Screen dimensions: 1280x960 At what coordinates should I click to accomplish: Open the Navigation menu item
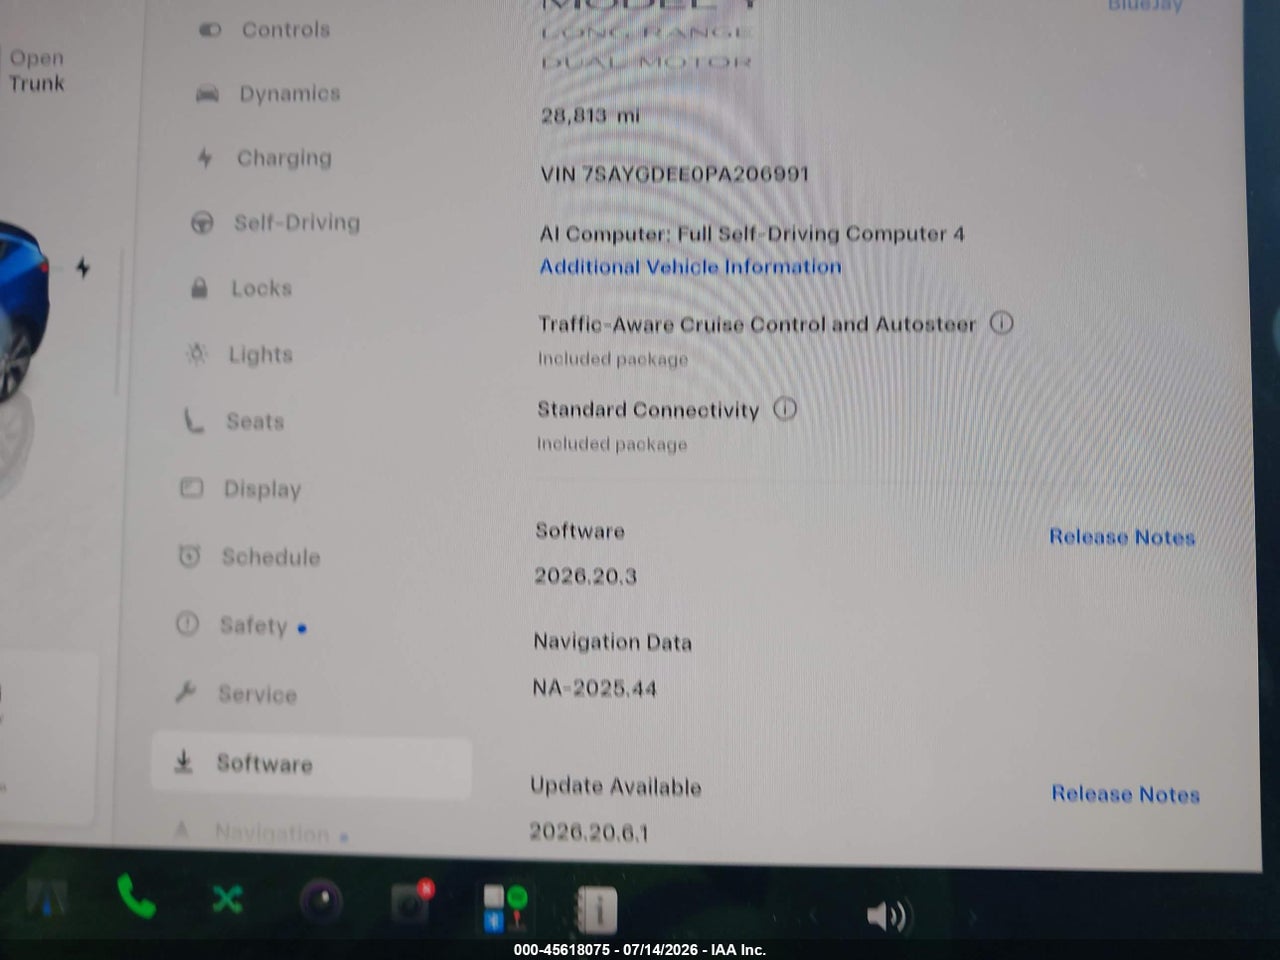261,832
